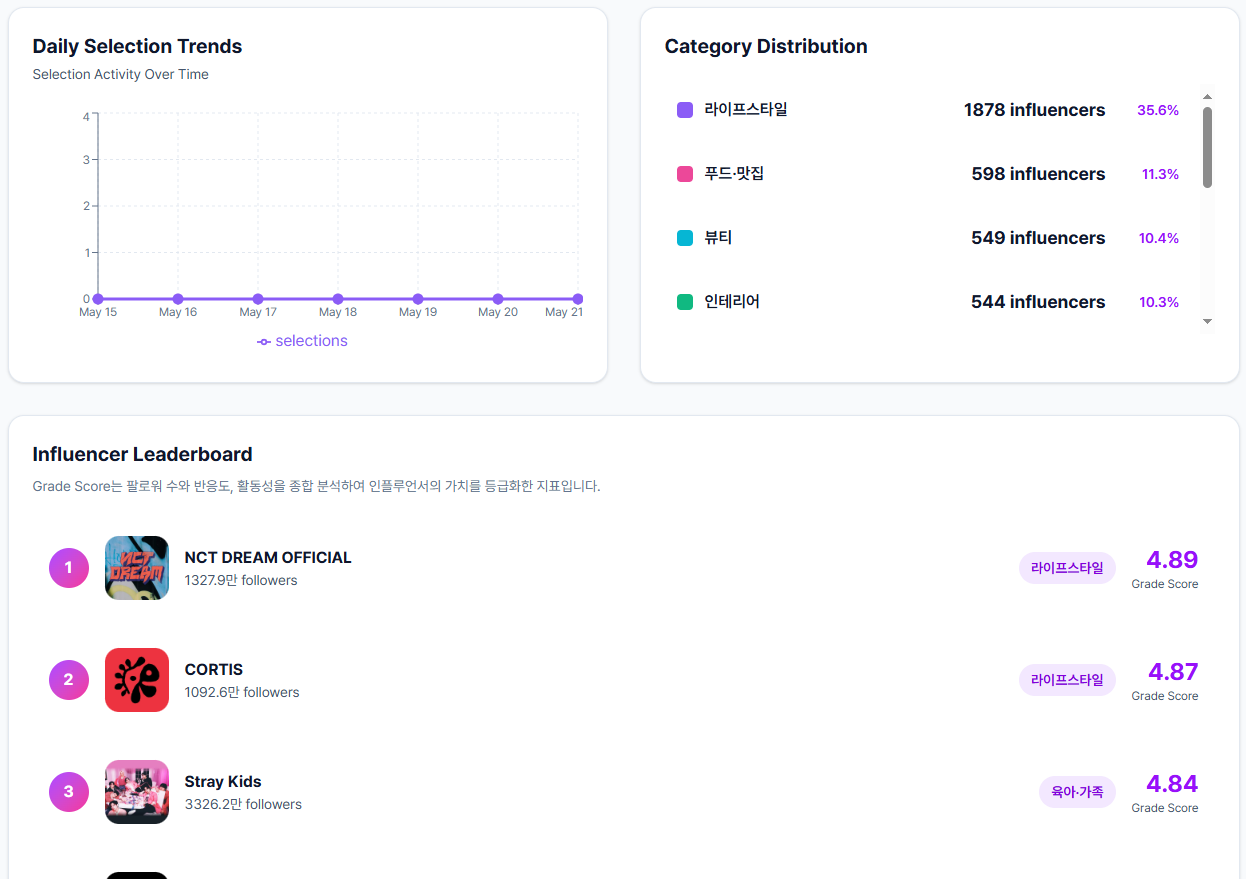Click the 육아·가족 tag on Stray Kids row
The image size is (1246, 879).
tap(1077, 792)
